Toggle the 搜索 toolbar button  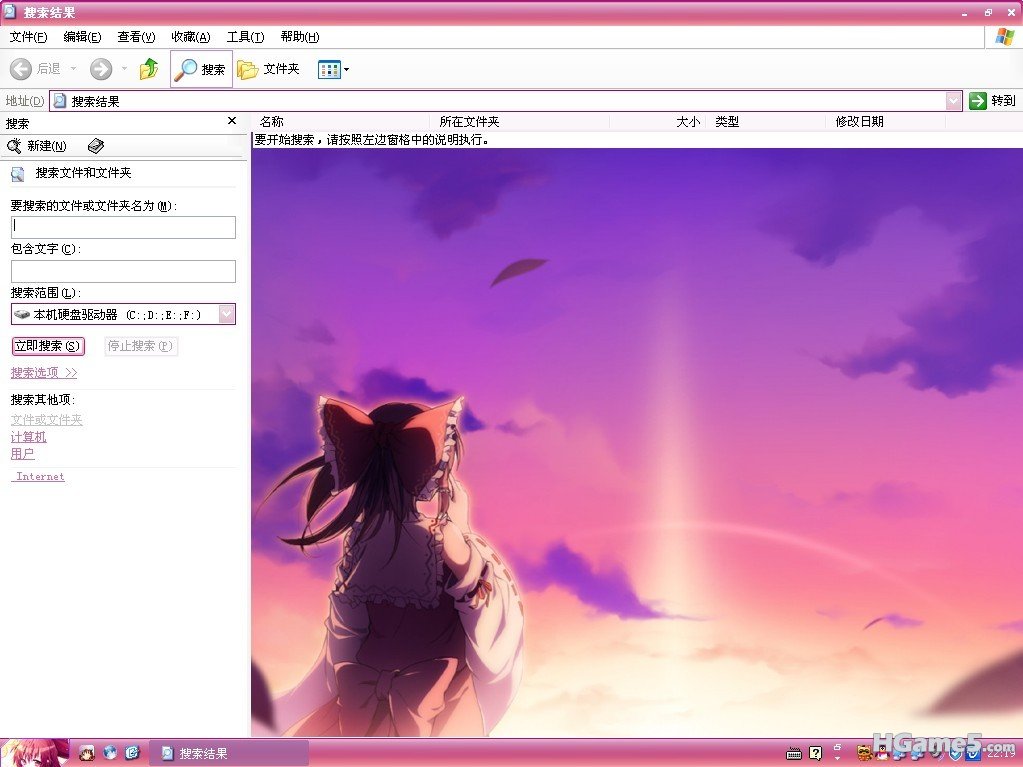click(x=201, y=68)
